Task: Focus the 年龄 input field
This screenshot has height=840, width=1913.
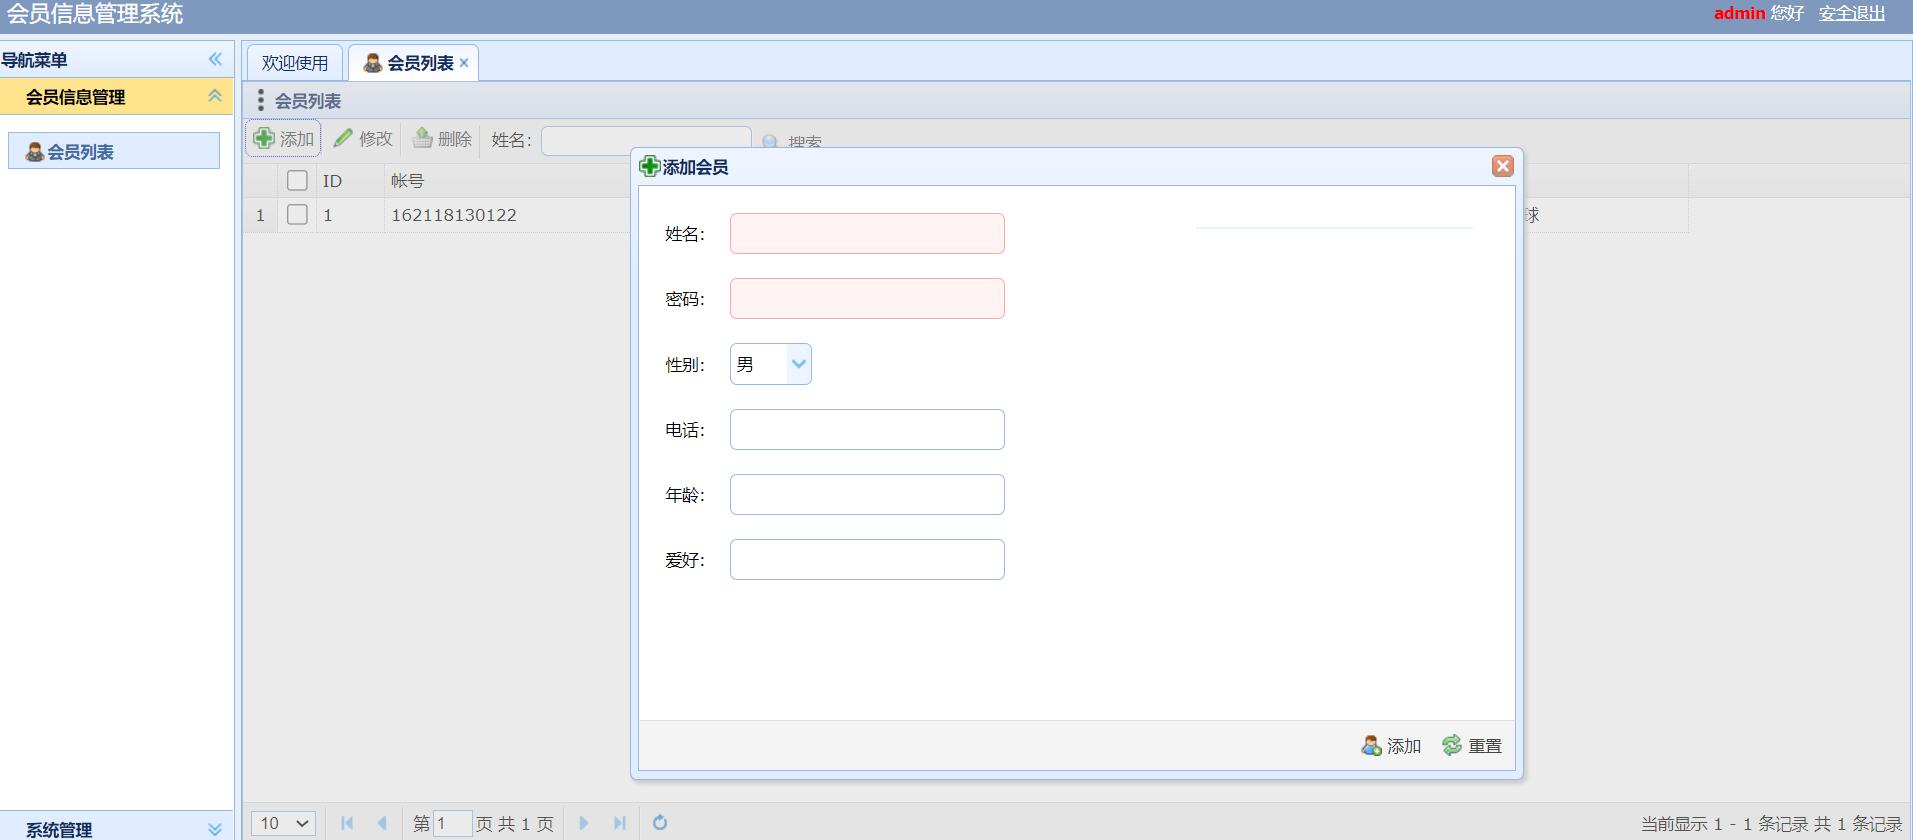Action: [x=867, y=494]
